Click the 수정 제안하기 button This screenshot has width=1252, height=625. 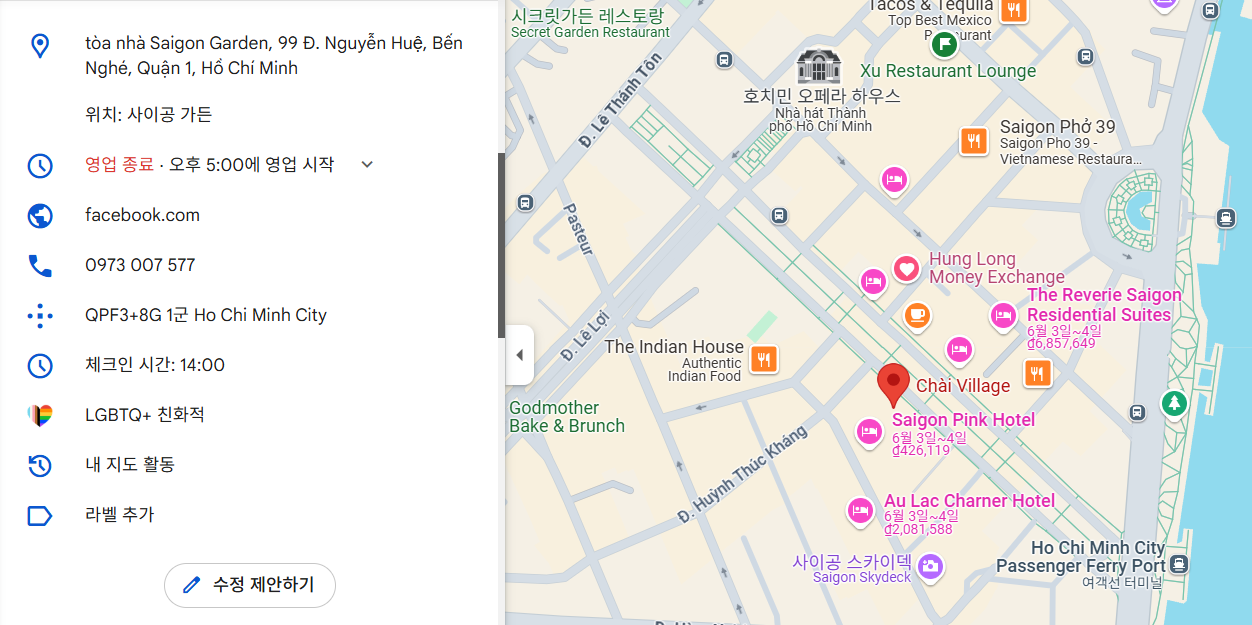click(250, 585)
